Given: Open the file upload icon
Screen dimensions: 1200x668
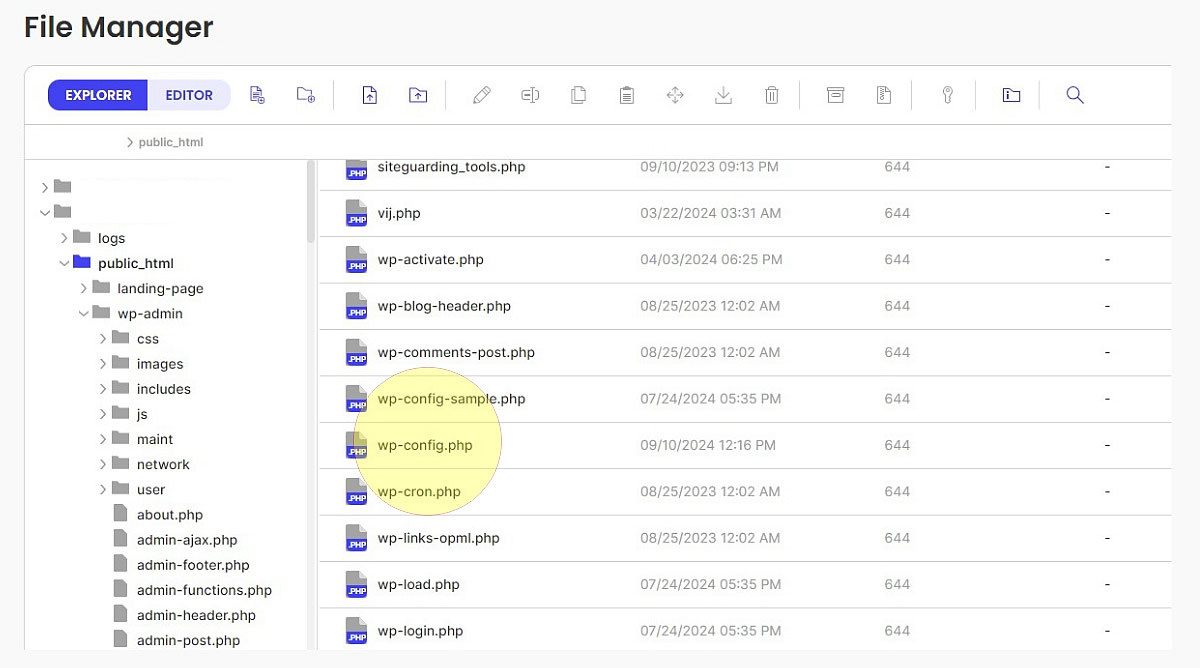Looking at the screenshot, I should pyautogui.click(x=369, y=94).
